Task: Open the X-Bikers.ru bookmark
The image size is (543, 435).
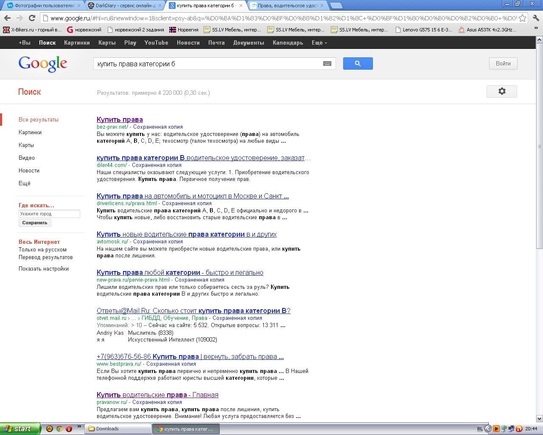Action: click(32, 30)
